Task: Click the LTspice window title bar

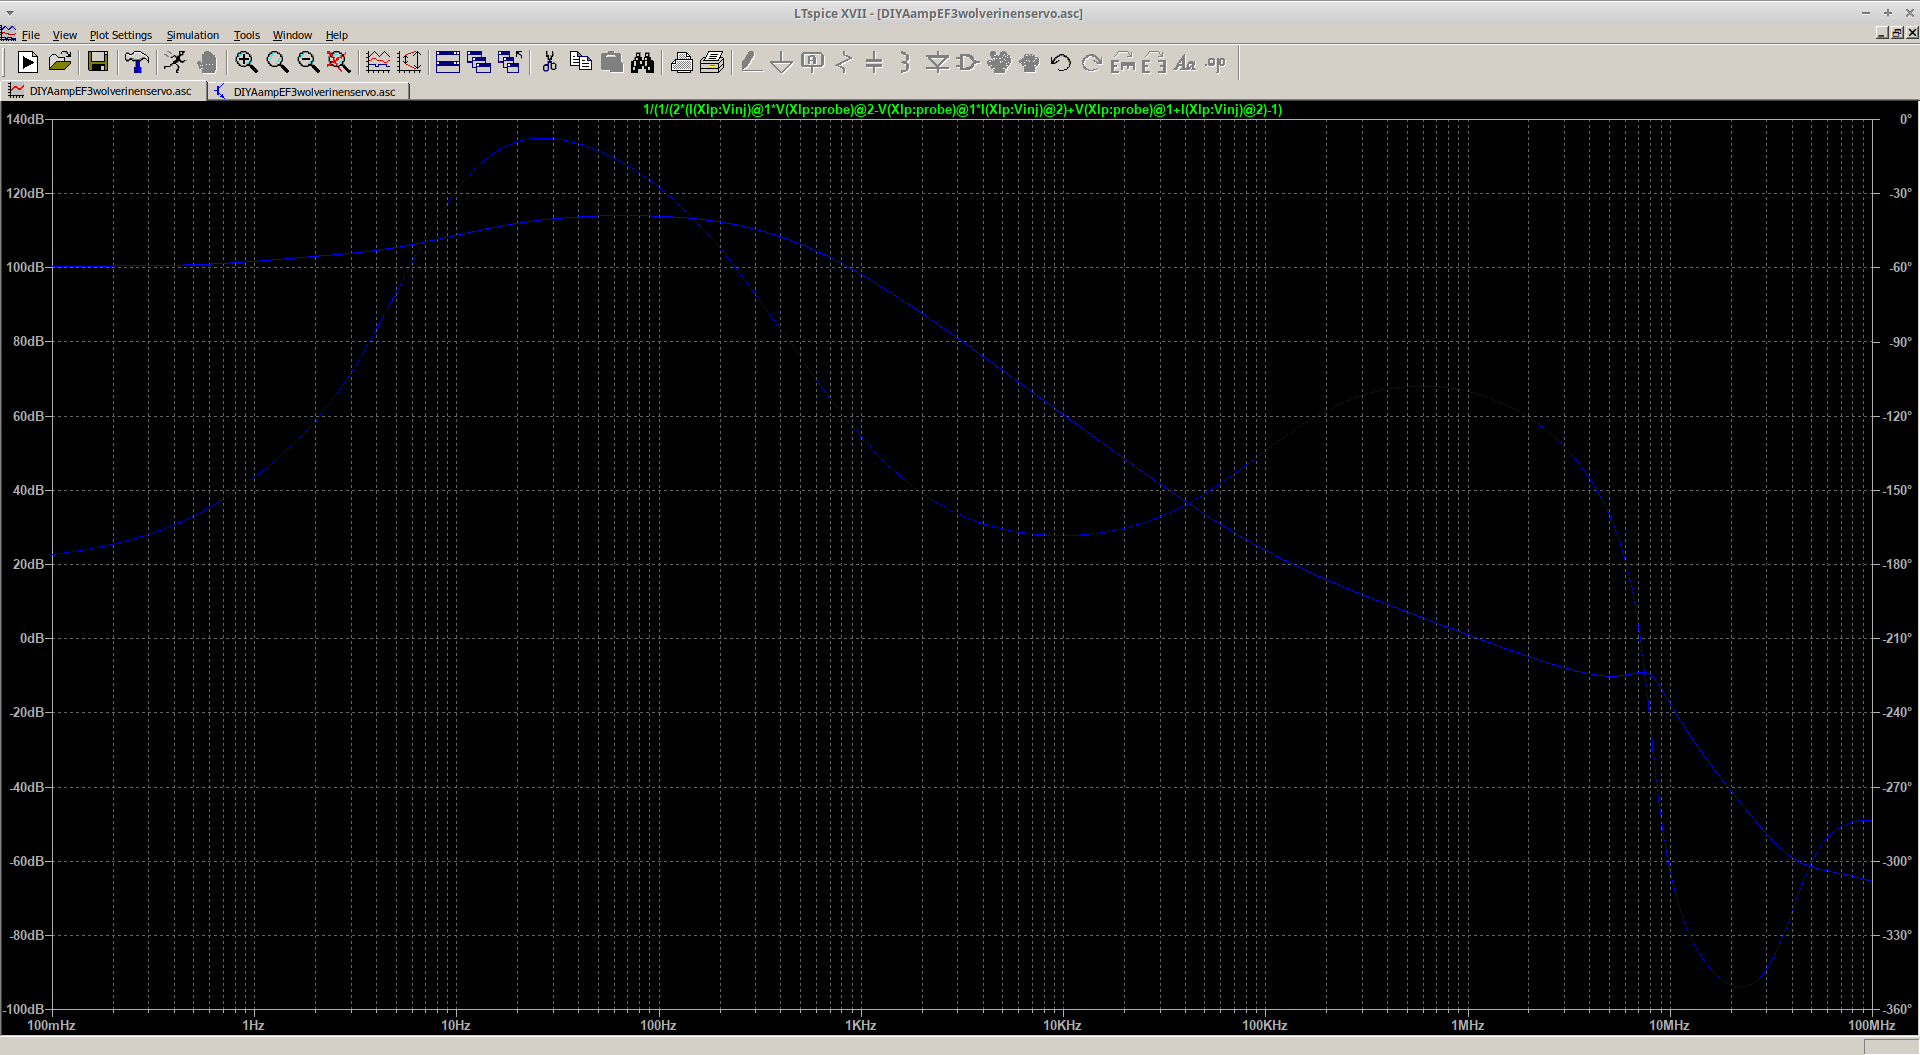Action: [x=938, y=13]
